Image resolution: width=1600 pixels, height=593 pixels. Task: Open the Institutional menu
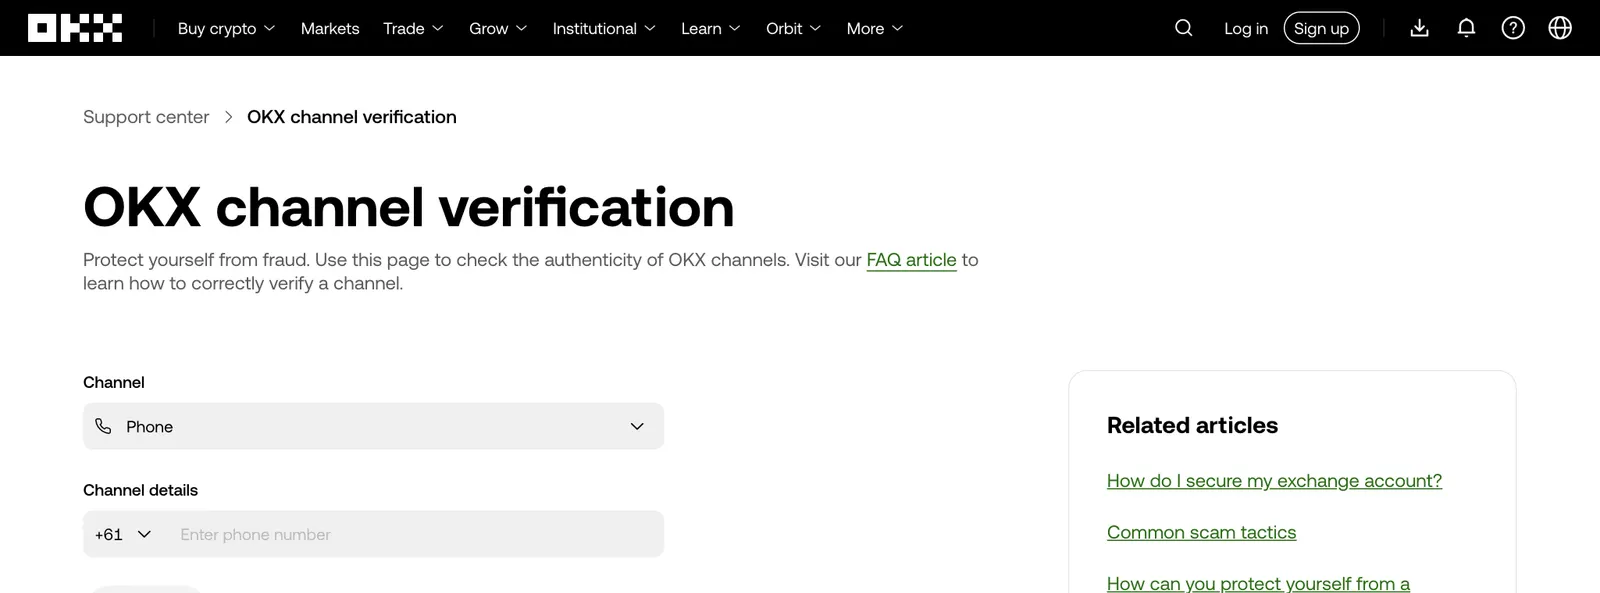[x=604, y=28]
